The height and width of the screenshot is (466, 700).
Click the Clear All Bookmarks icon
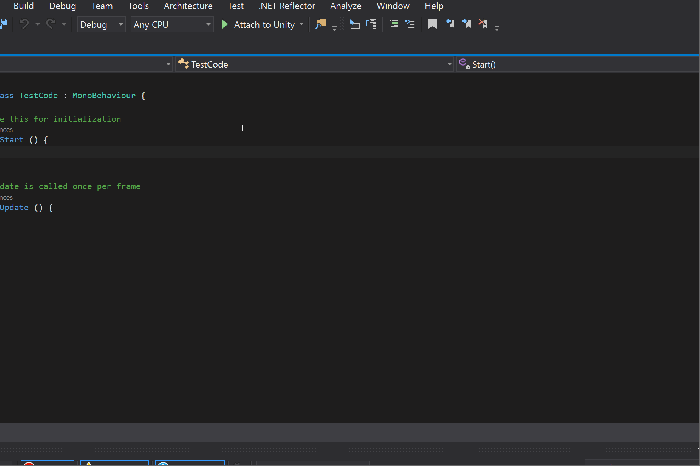(x=483, y=24)
